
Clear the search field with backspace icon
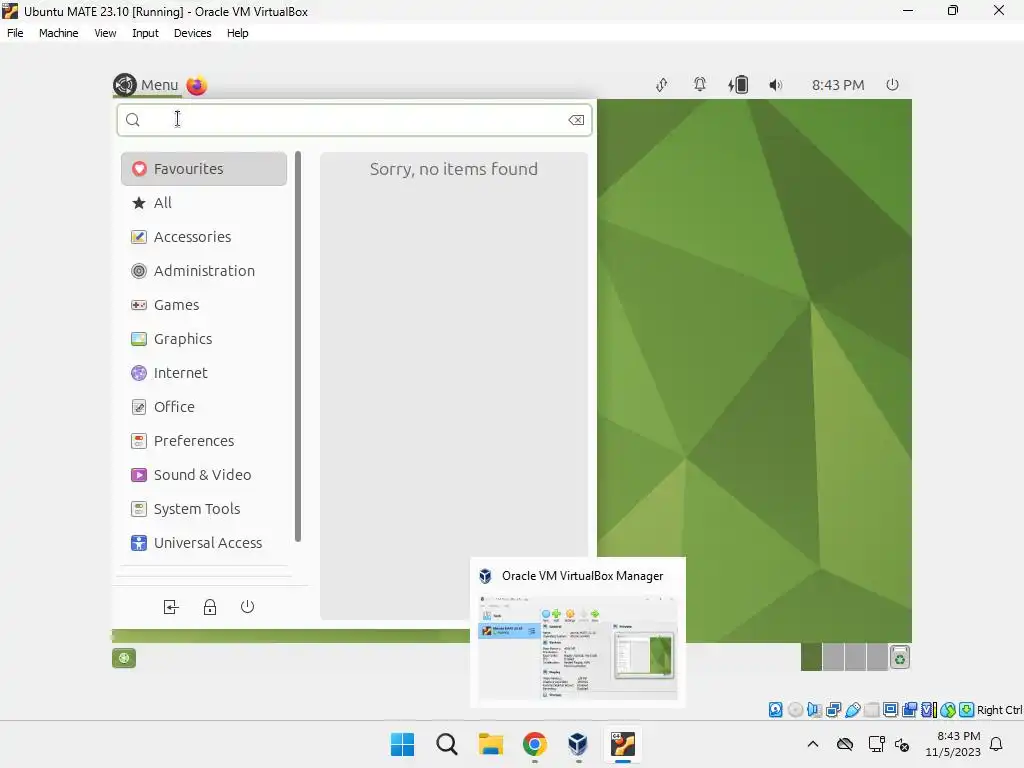coord(576,120)
